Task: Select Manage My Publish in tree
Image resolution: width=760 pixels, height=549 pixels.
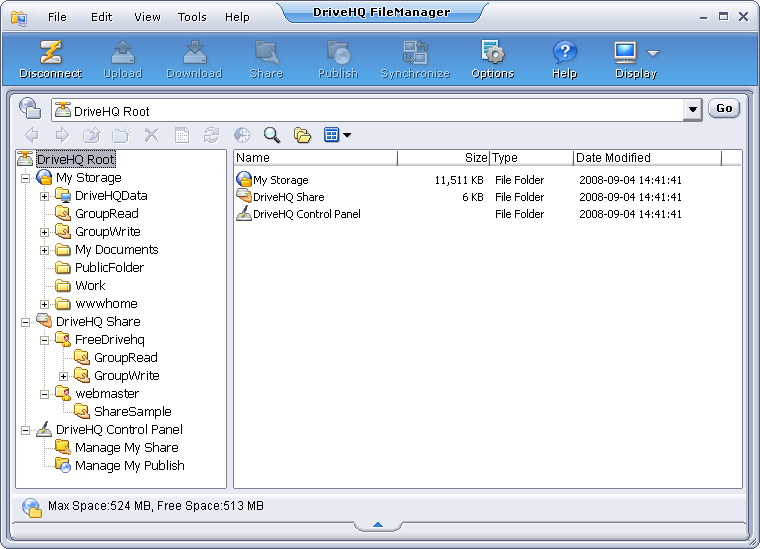Action: [129, 466]
